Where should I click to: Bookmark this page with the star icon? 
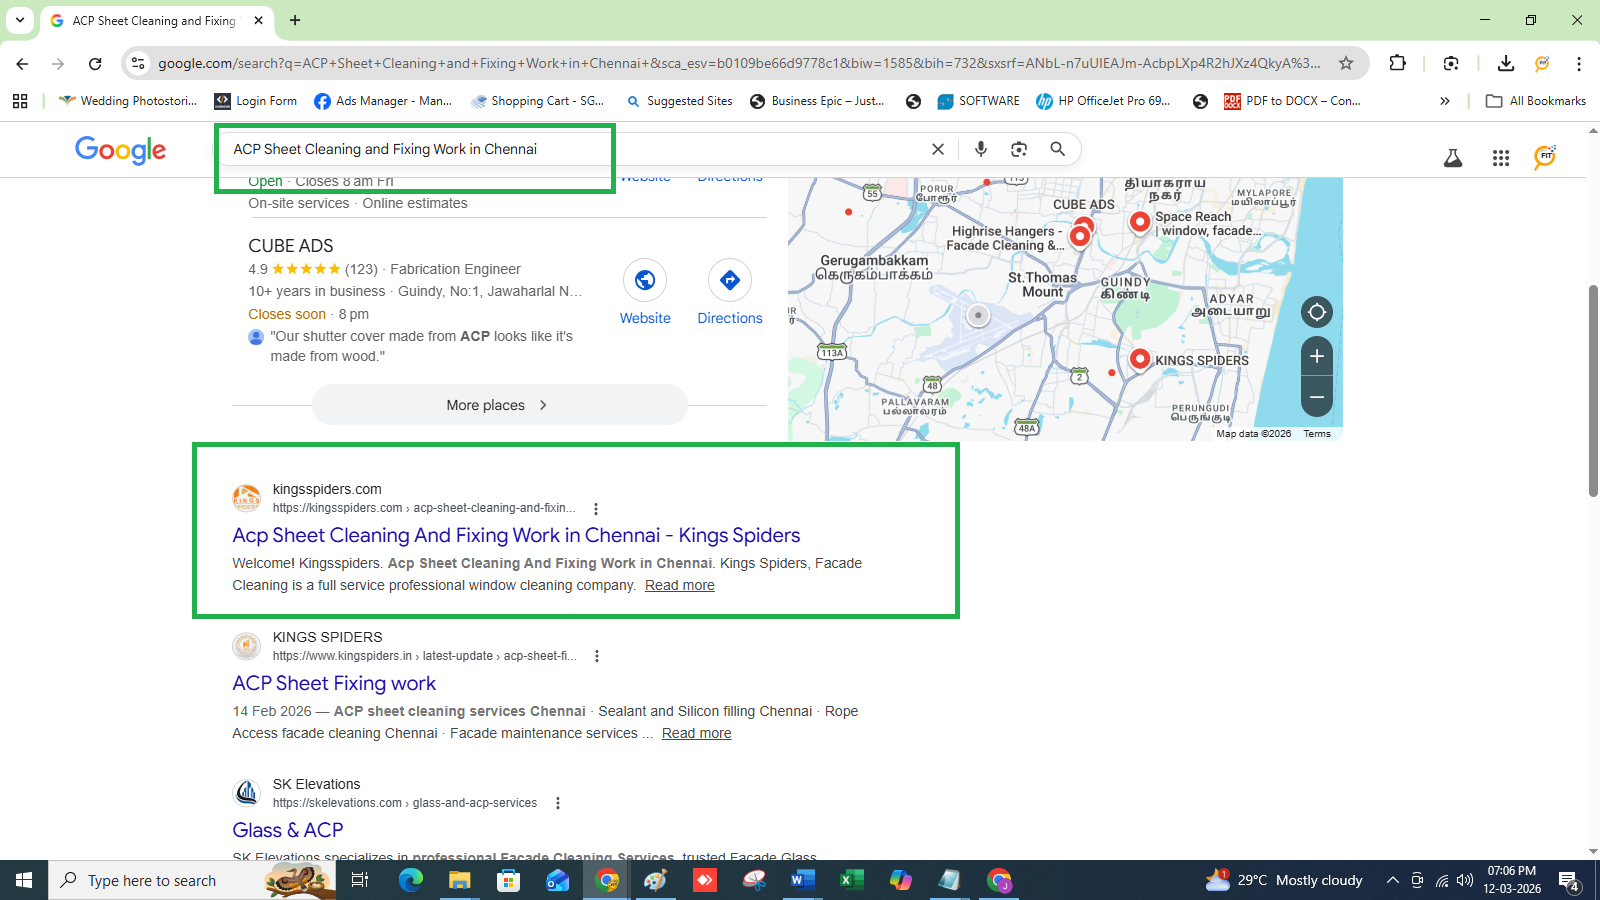(1346, 64)
